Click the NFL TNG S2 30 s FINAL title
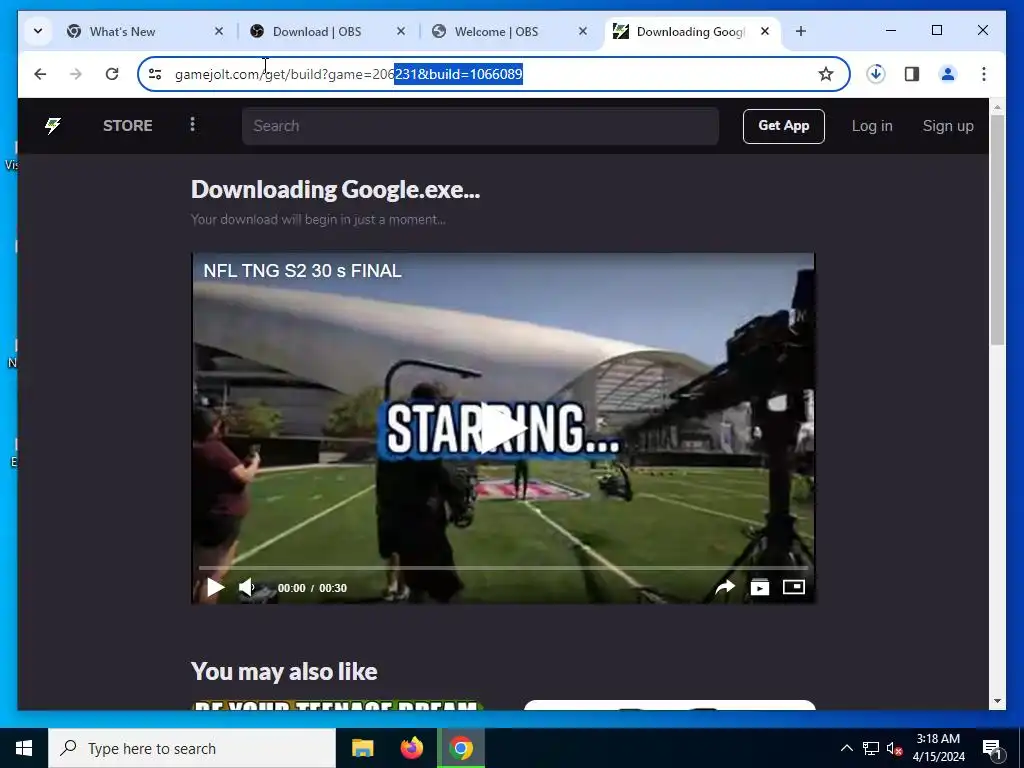The height and width of the screenshot is (768, 1024). (302, 270)
